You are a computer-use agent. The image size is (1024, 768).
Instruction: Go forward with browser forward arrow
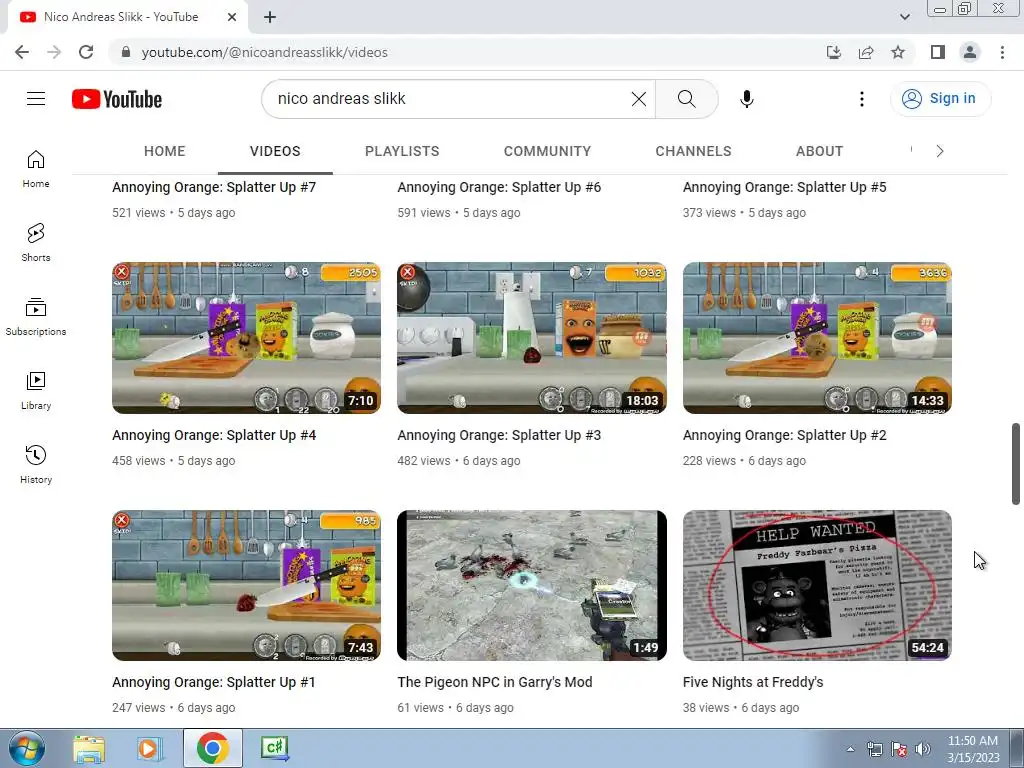pos(54,52)
